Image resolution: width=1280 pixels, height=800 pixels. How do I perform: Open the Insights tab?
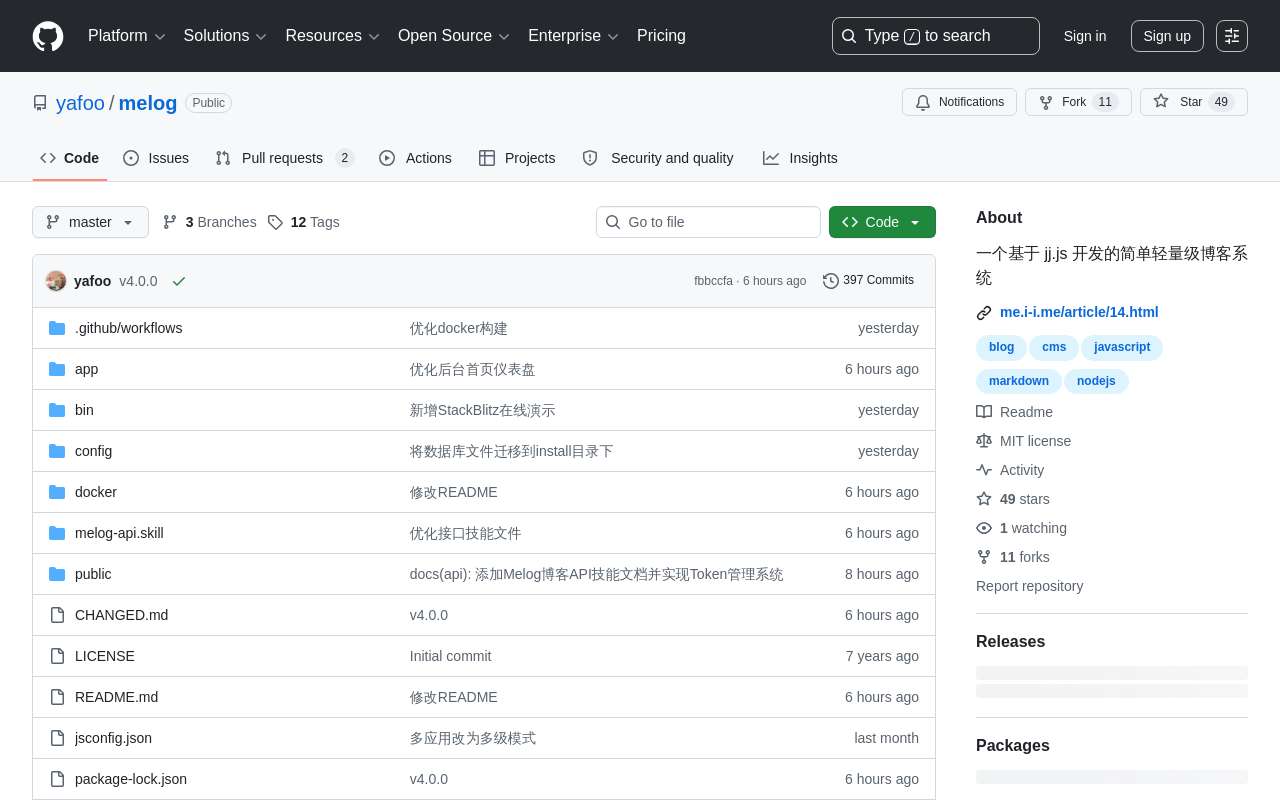tap(800, 158)
